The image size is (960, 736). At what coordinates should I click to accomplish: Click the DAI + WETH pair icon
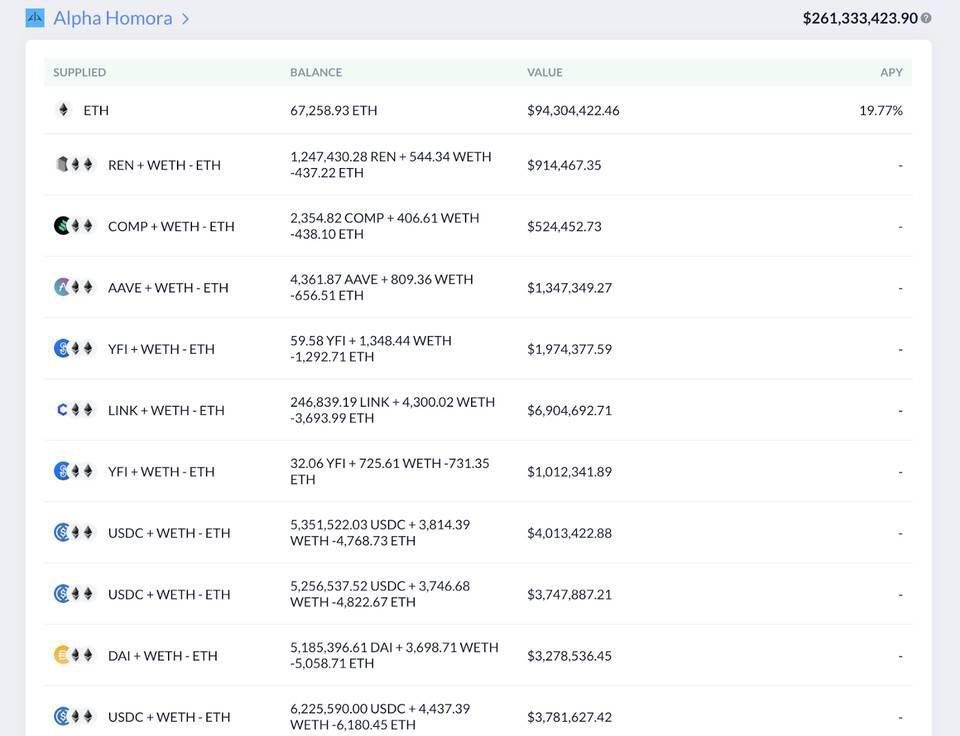[x=74, y=655]
